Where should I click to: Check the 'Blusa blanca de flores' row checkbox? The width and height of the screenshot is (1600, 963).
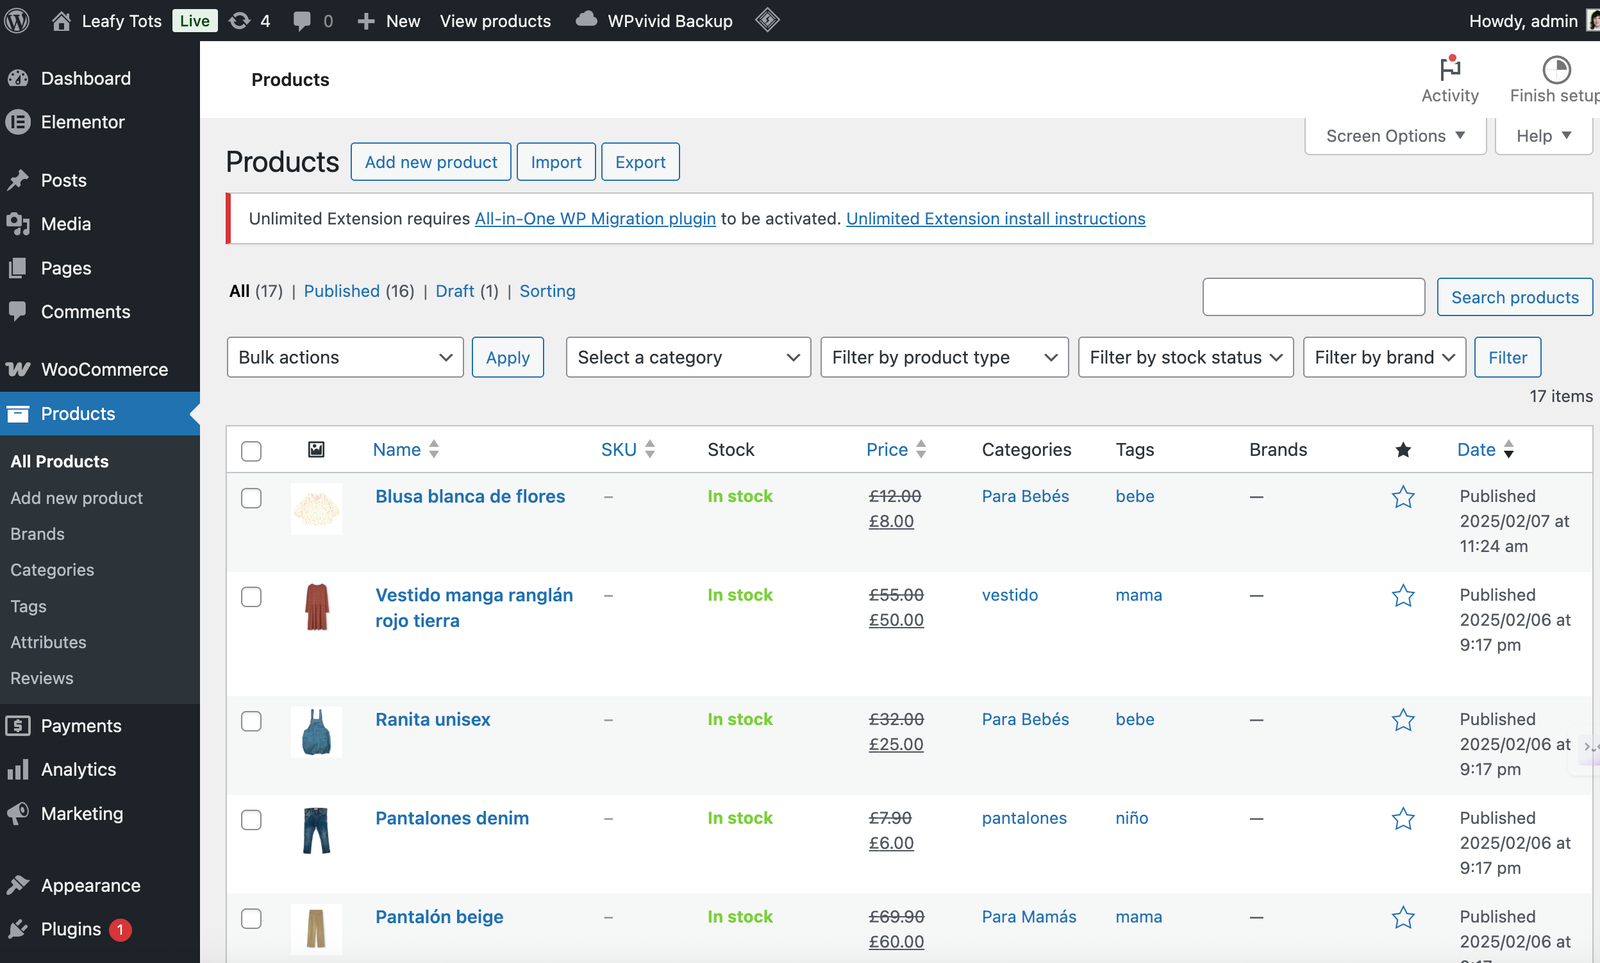click(251, 497)
